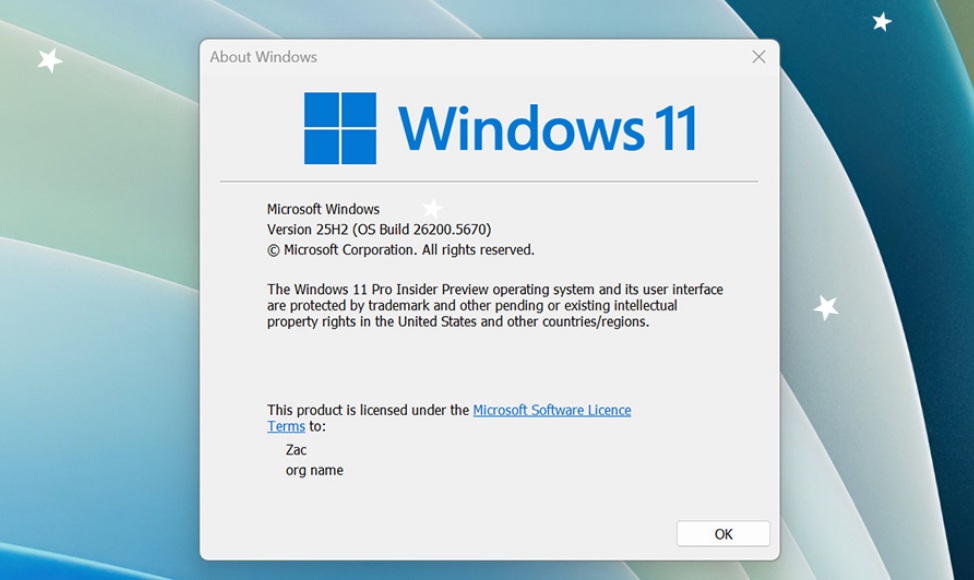974x580 pixels.
Task: Click the "About Windows" title bar text
Action: tap(263, 57)
